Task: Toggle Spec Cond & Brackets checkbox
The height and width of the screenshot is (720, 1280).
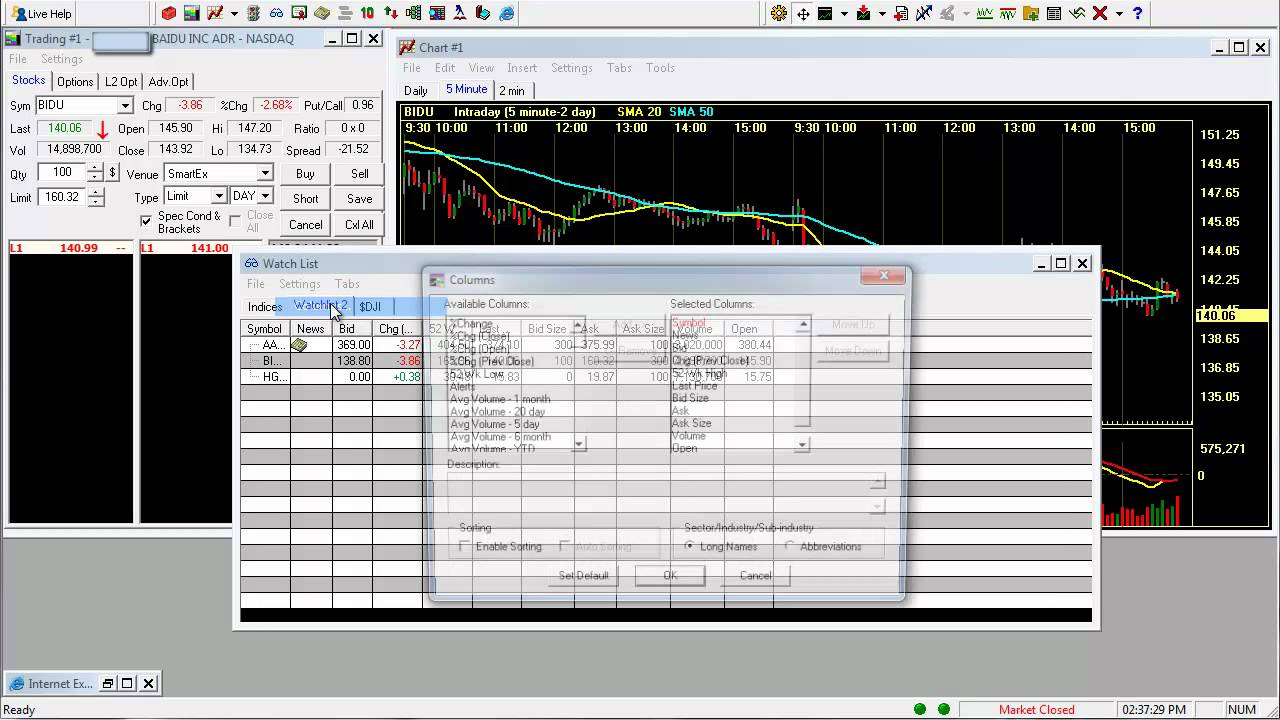Action: click(x=147, y=220)
